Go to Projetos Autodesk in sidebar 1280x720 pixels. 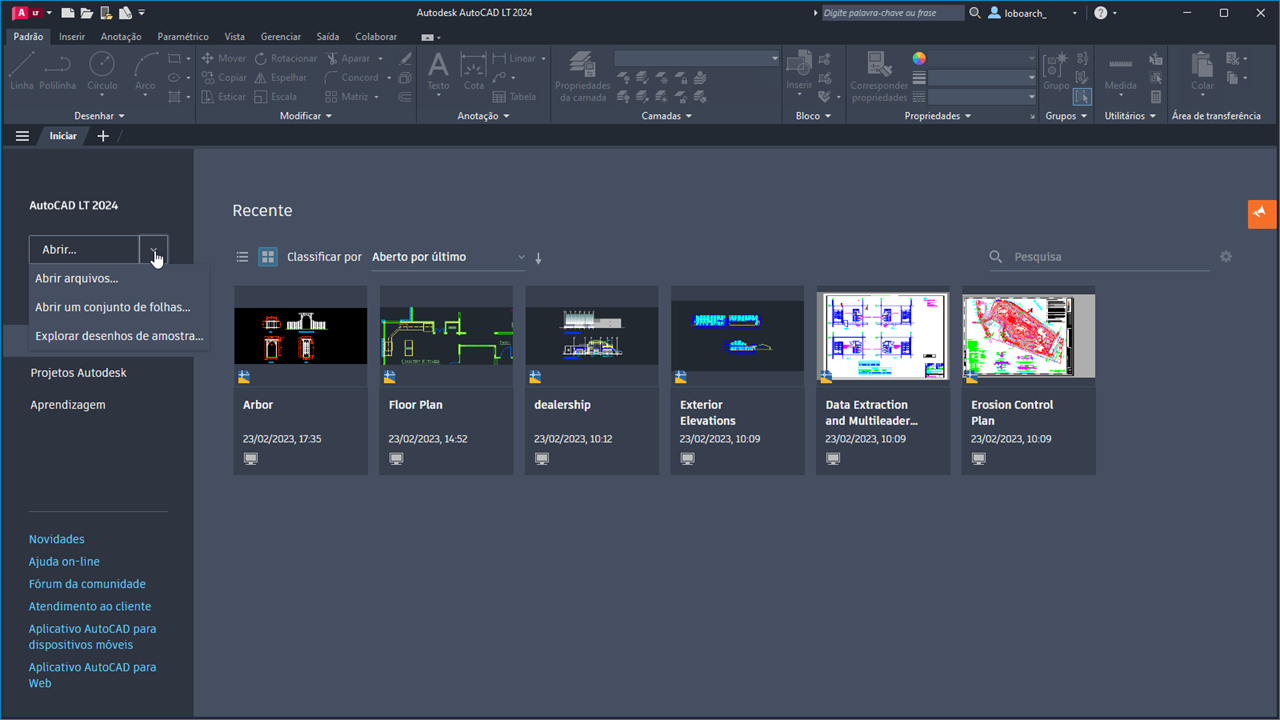pyautogui.click(x=79, y=373)
